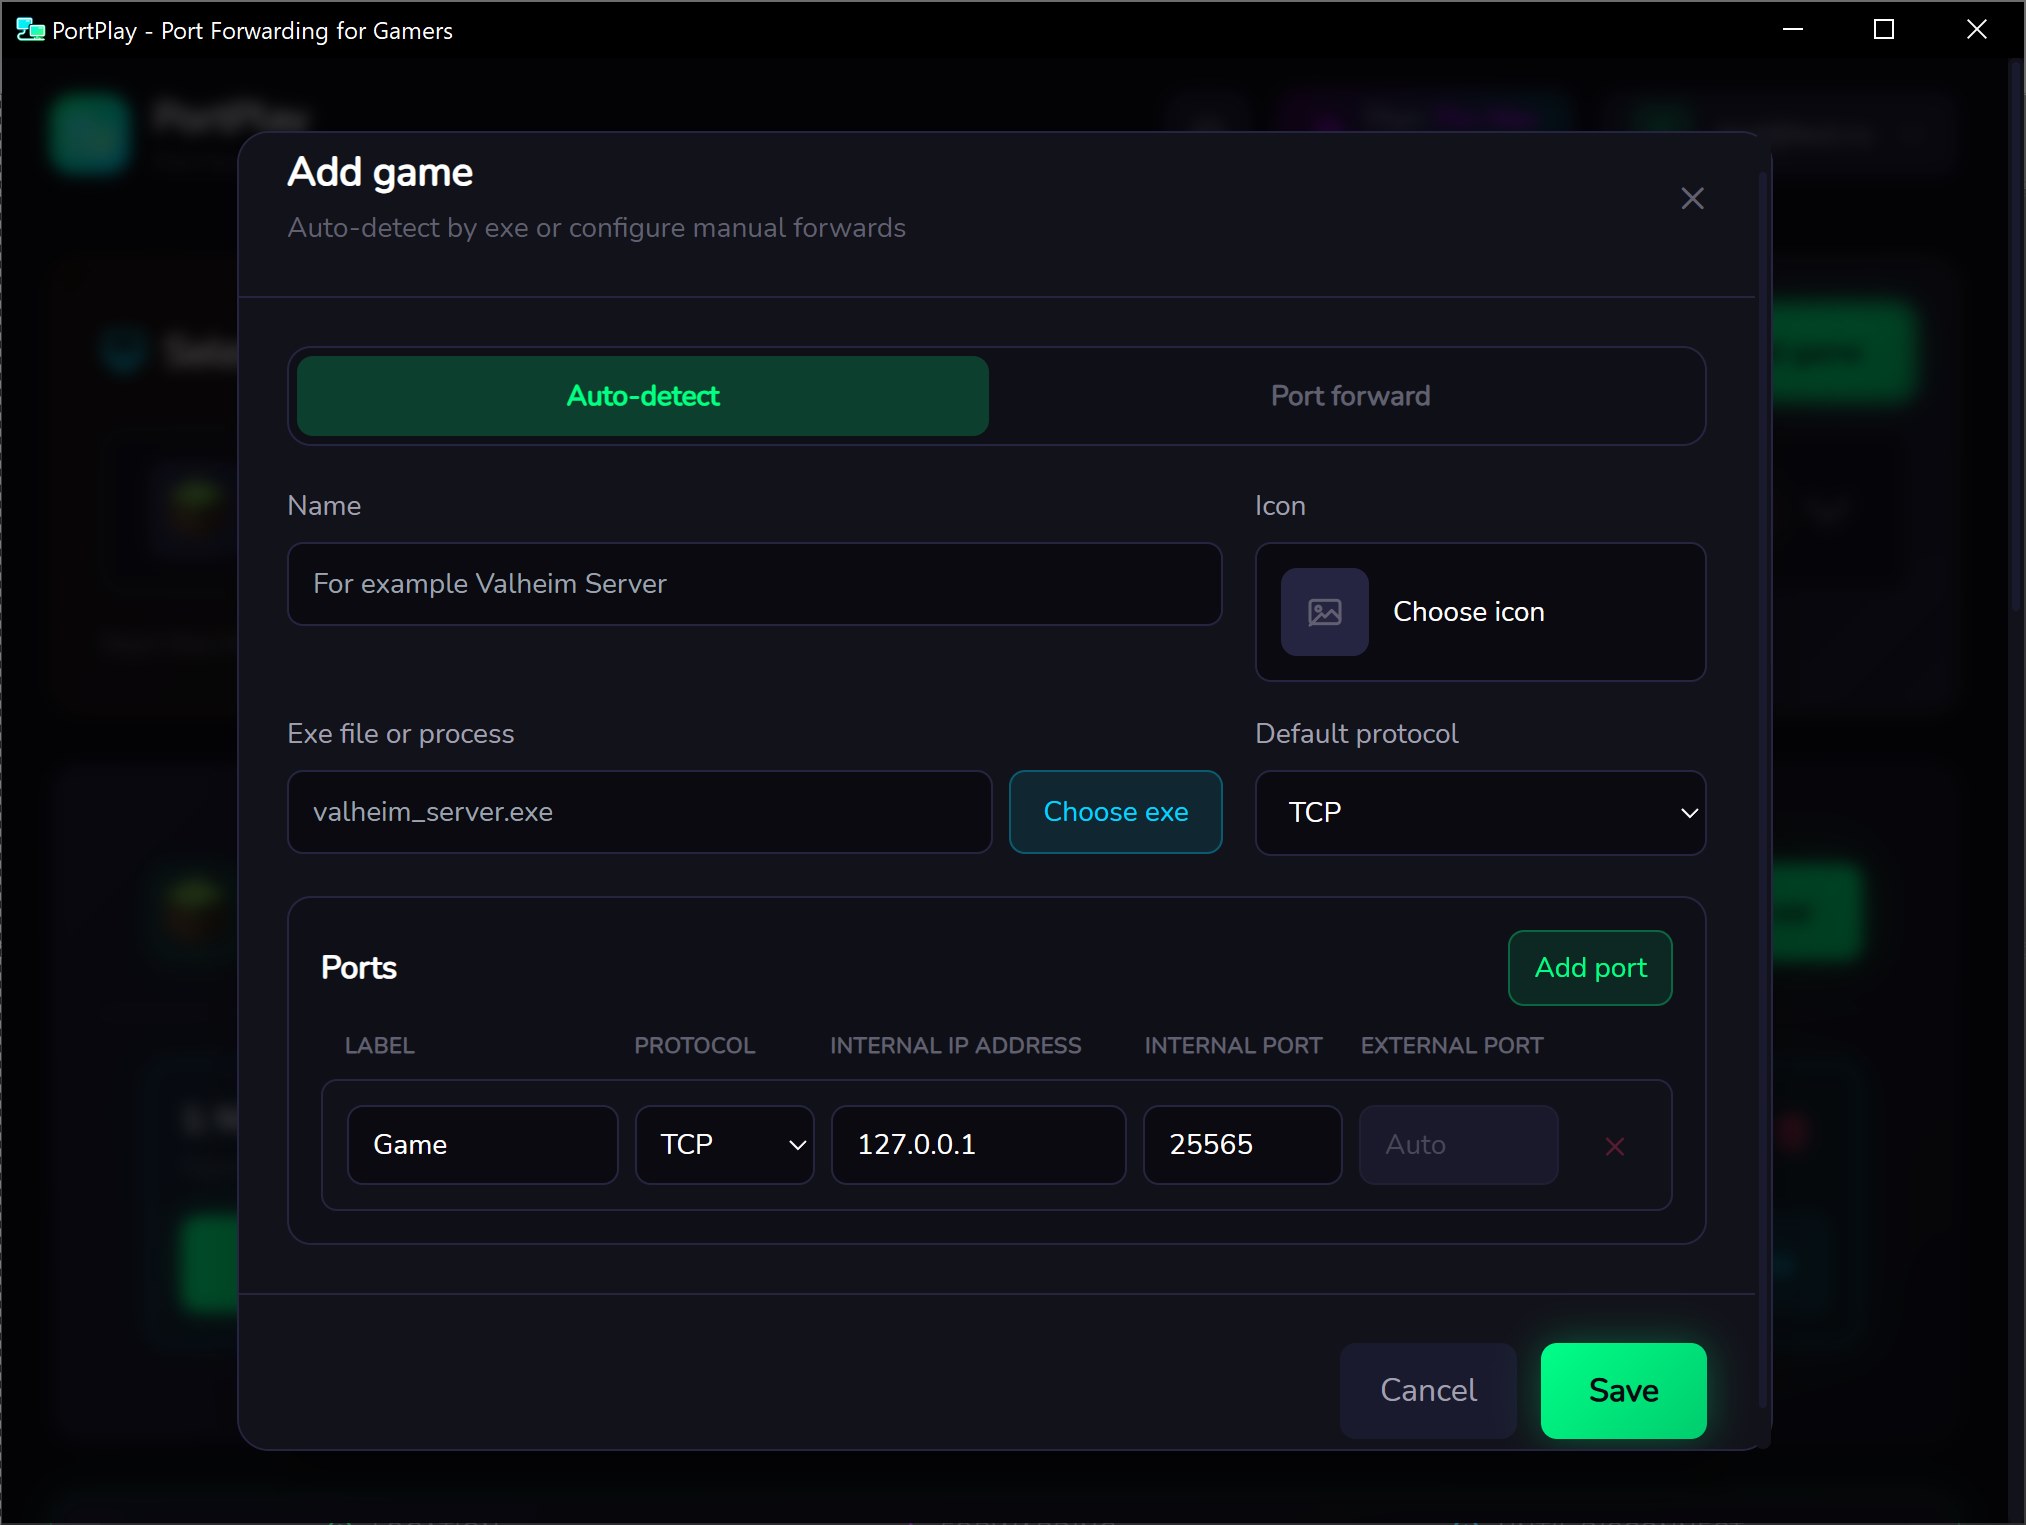Image resolution: width=2026 pixels, height=1525 pixels.
Task: Maximize the PortPlay window
Action: [1884, 30]
